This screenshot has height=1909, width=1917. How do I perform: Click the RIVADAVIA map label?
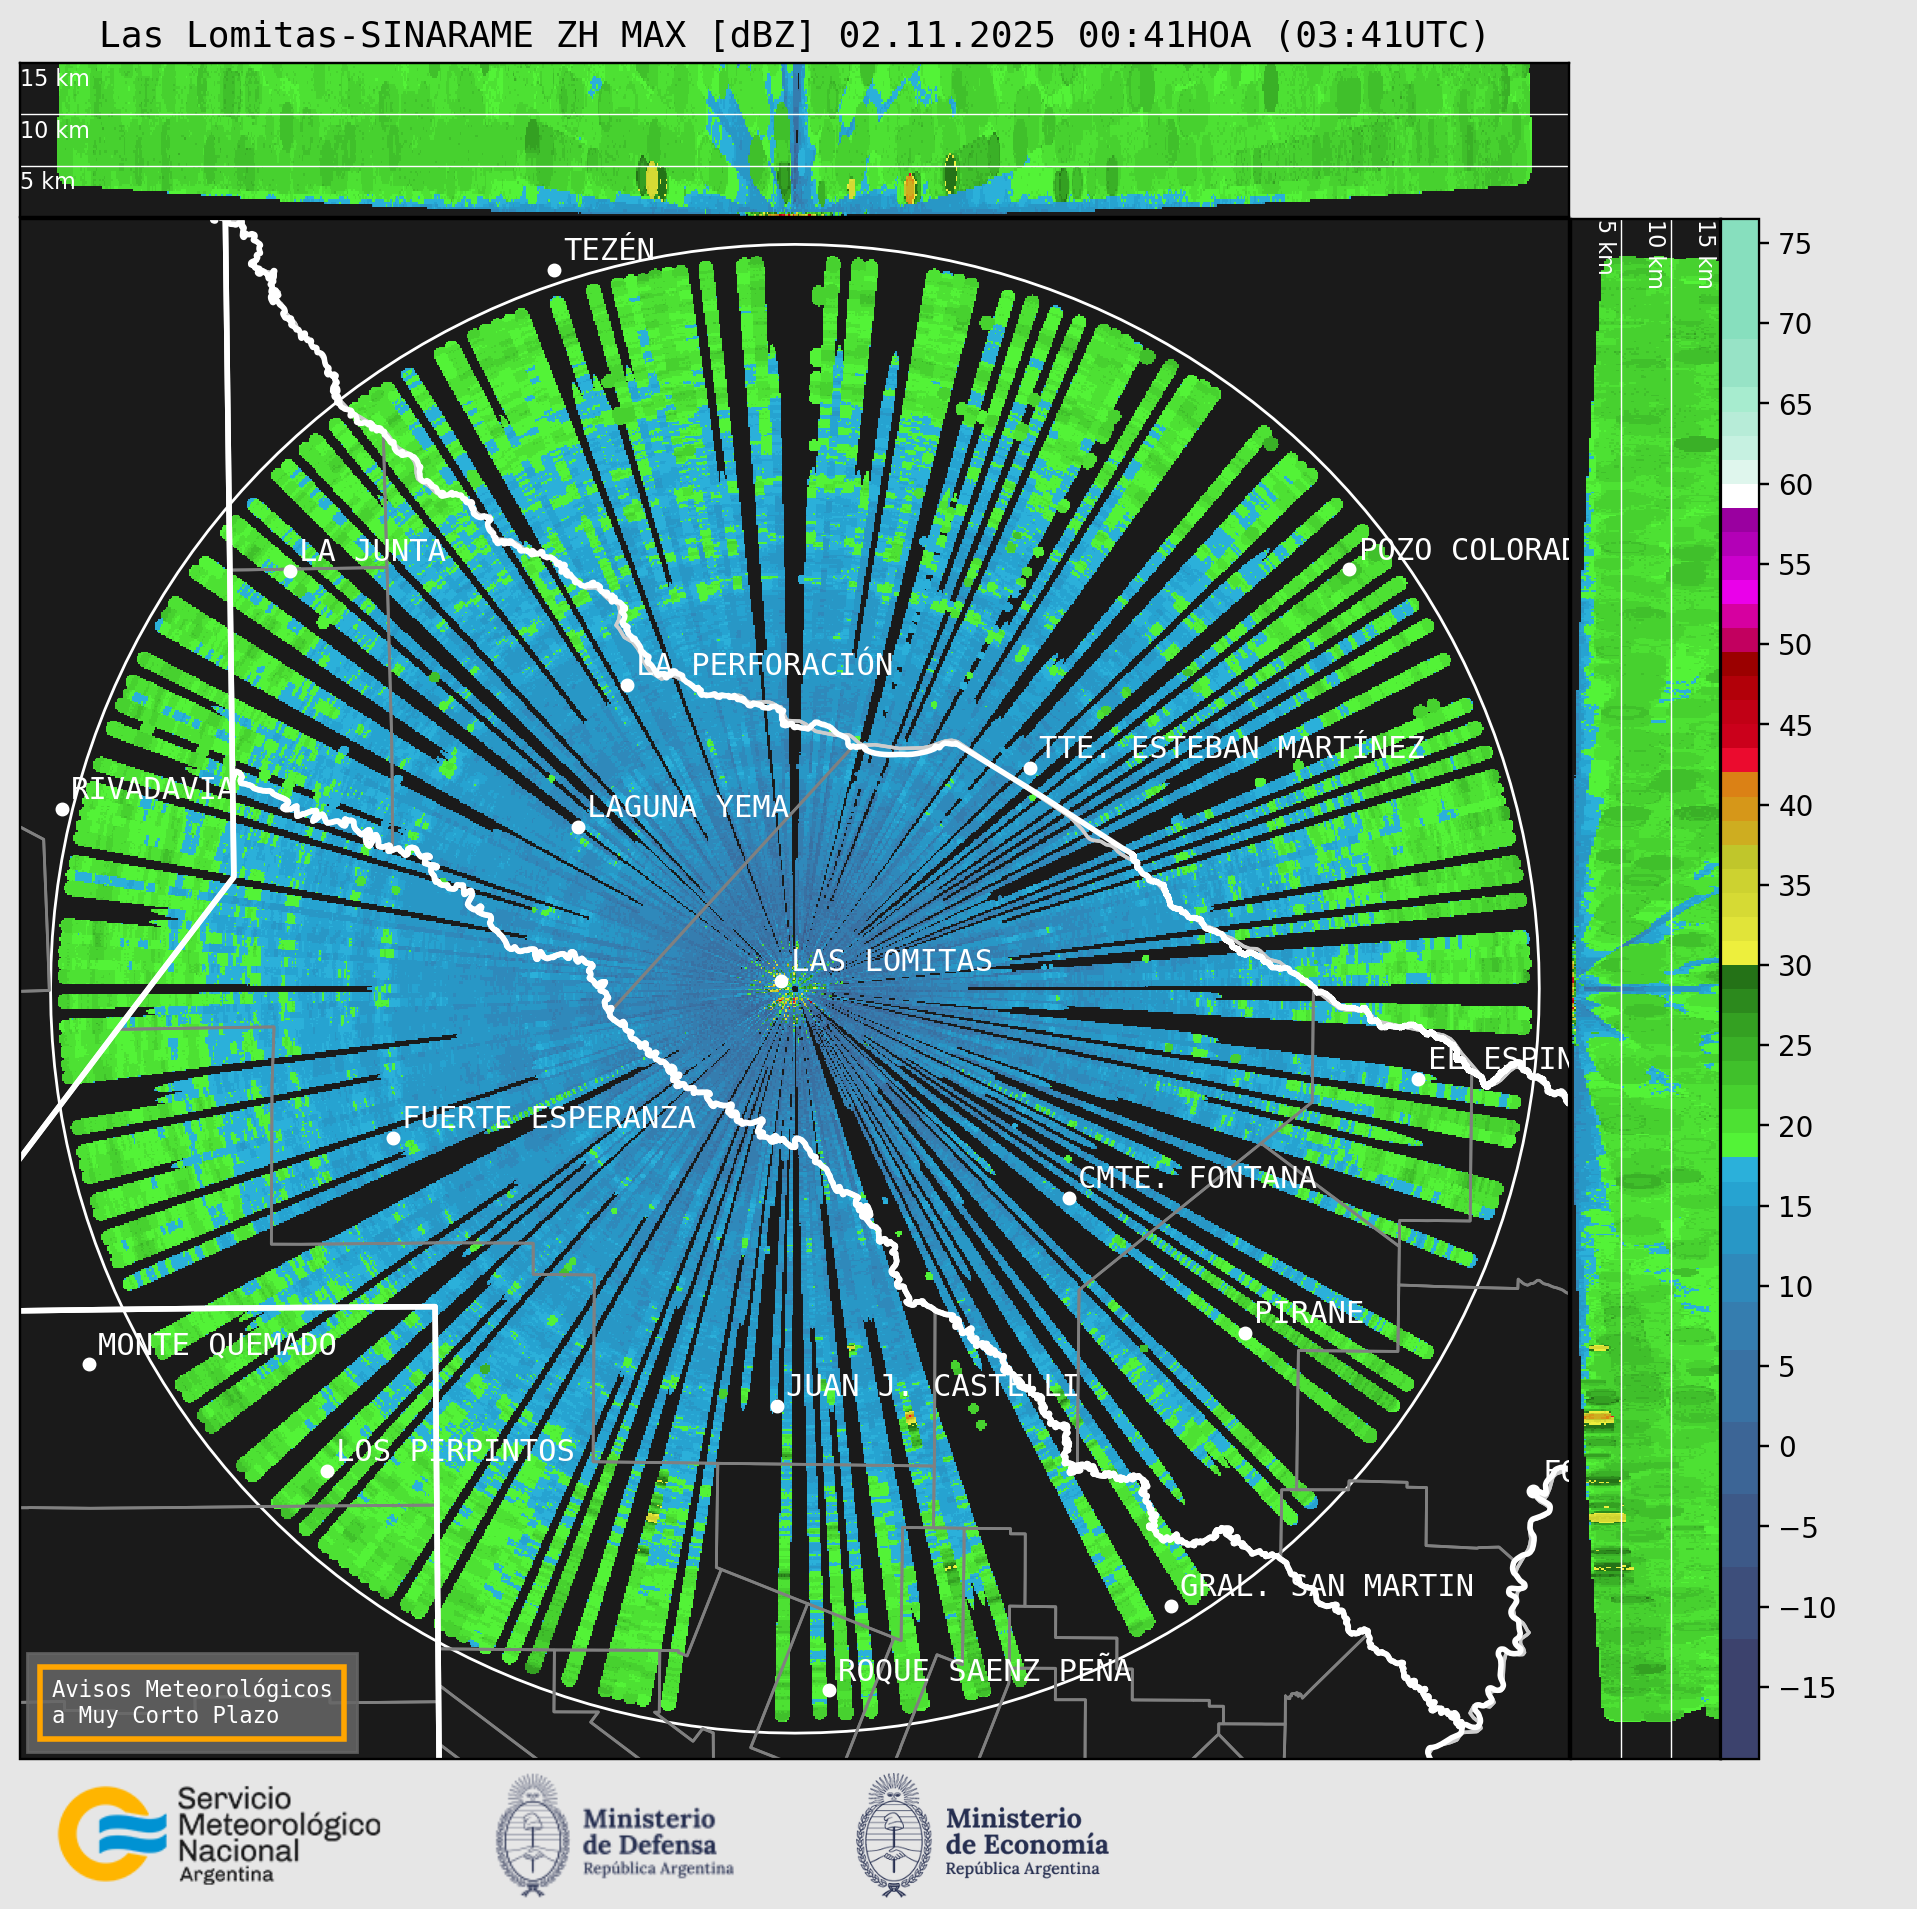click(152, 789)
